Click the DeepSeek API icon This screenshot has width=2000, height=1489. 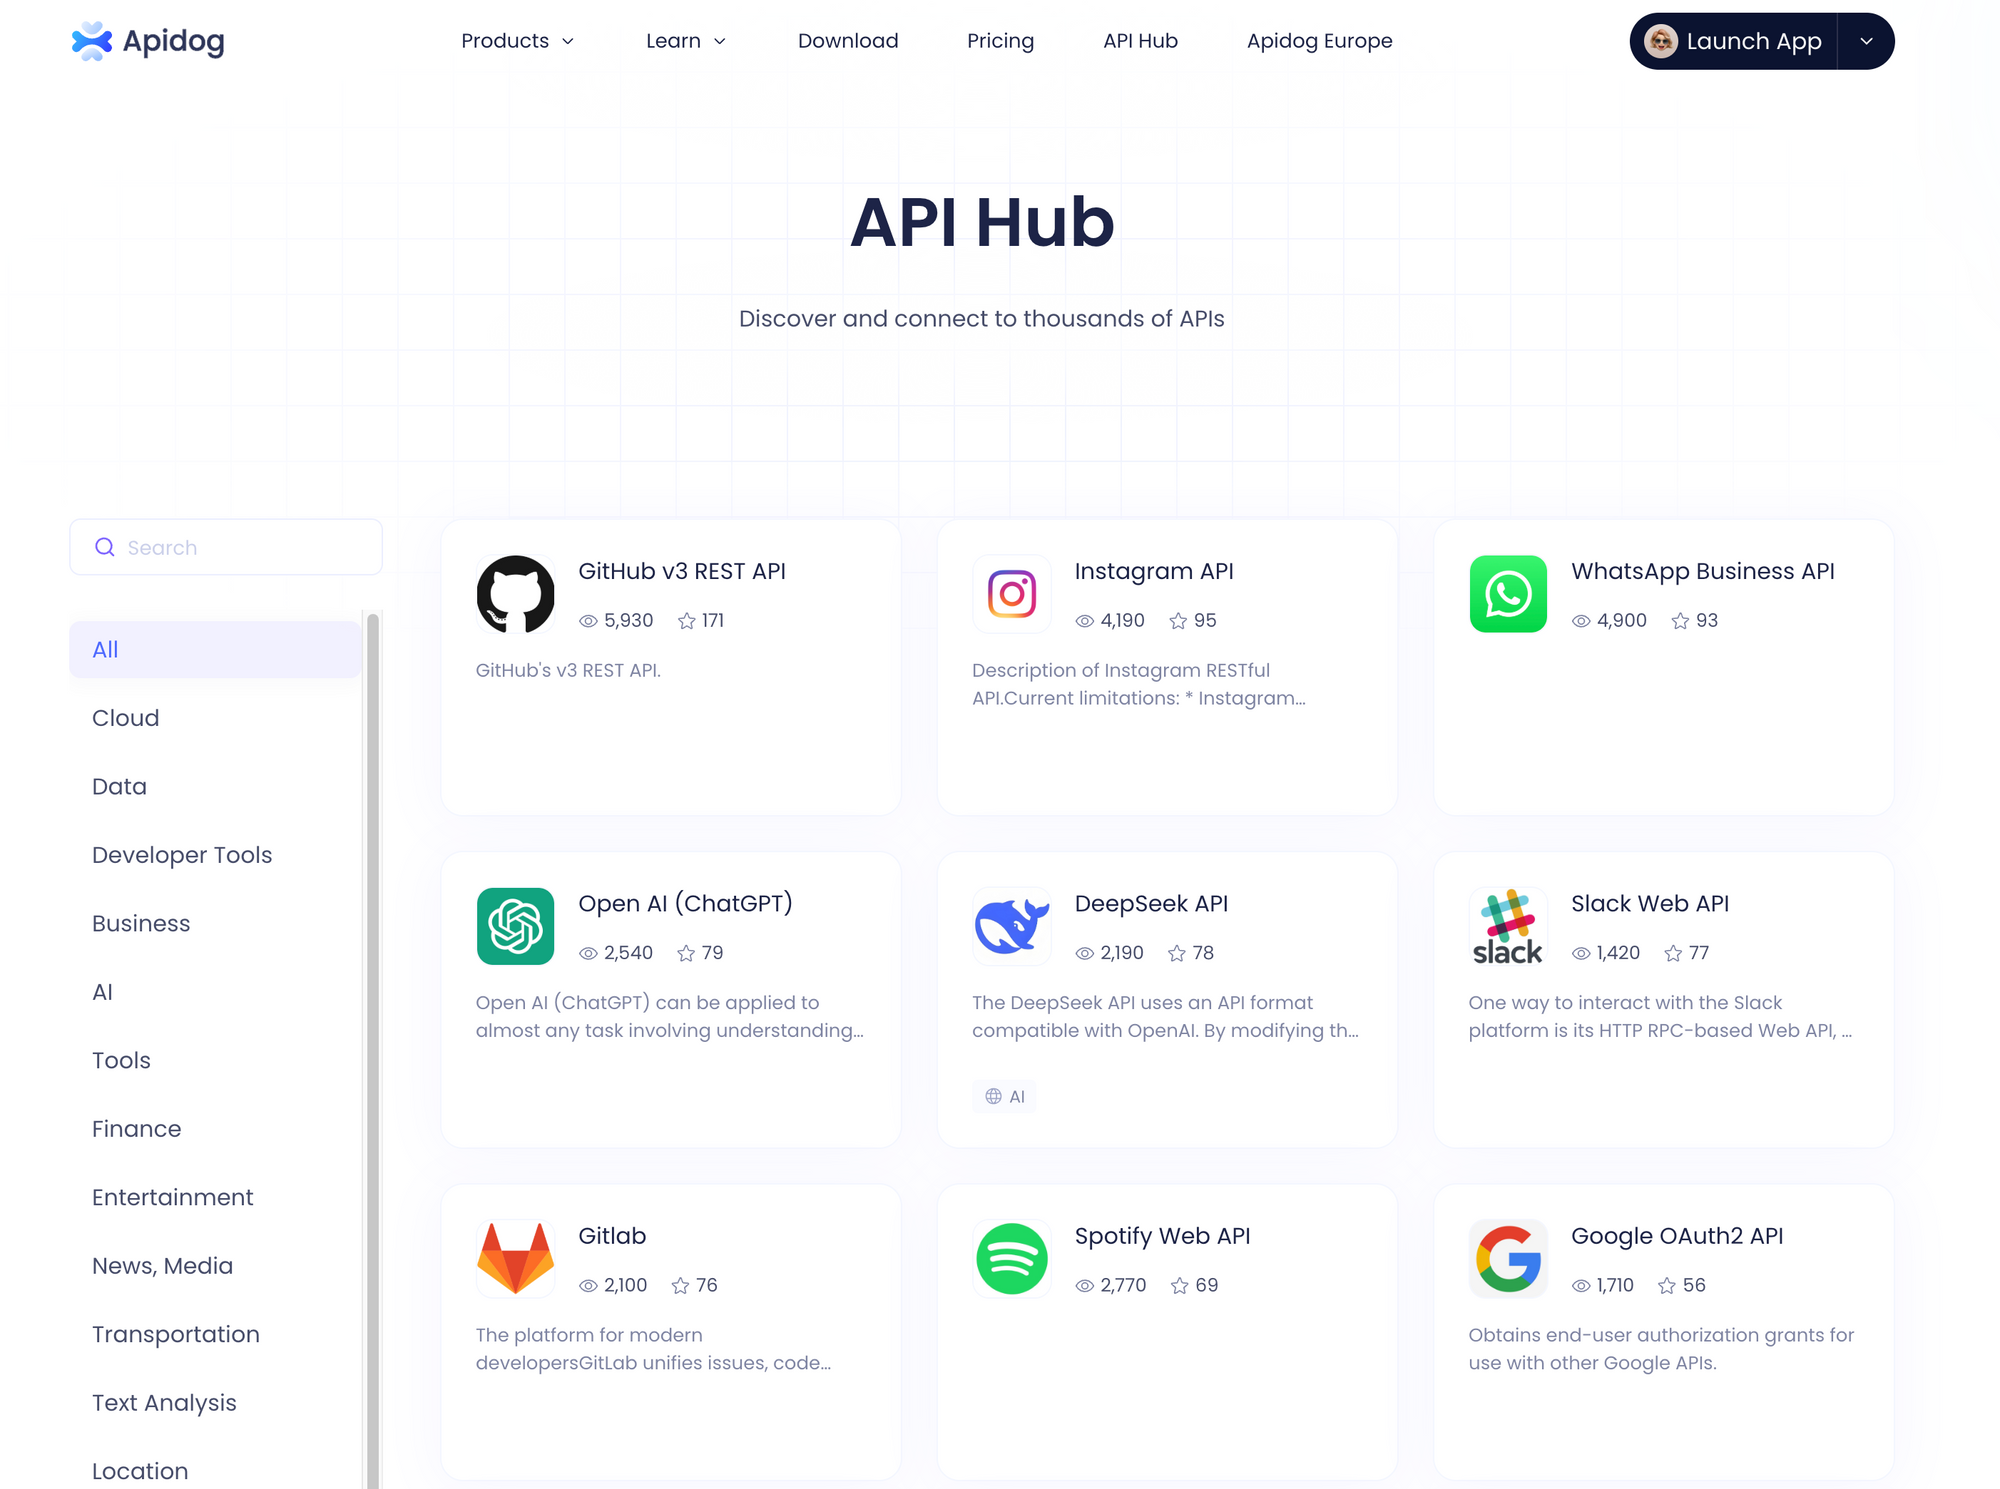pos(1012,924)
